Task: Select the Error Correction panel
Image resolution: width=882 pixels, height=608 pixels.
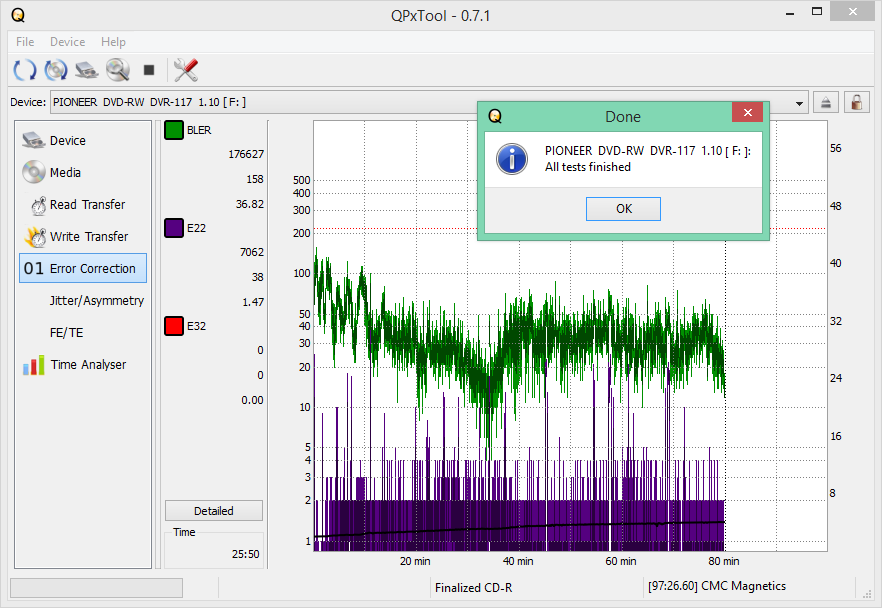Action: (x=83, y=268)
